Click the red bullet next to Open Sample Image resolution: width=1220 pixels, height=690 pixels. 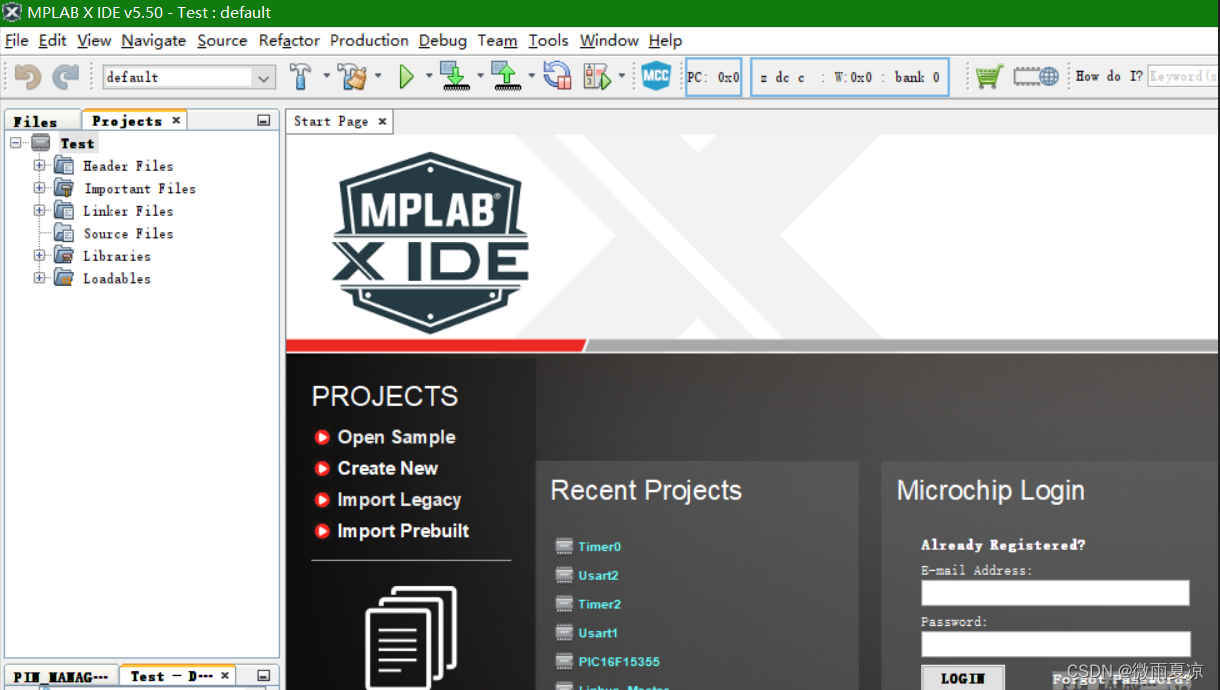pyautogui.click(x=322, y=437)
